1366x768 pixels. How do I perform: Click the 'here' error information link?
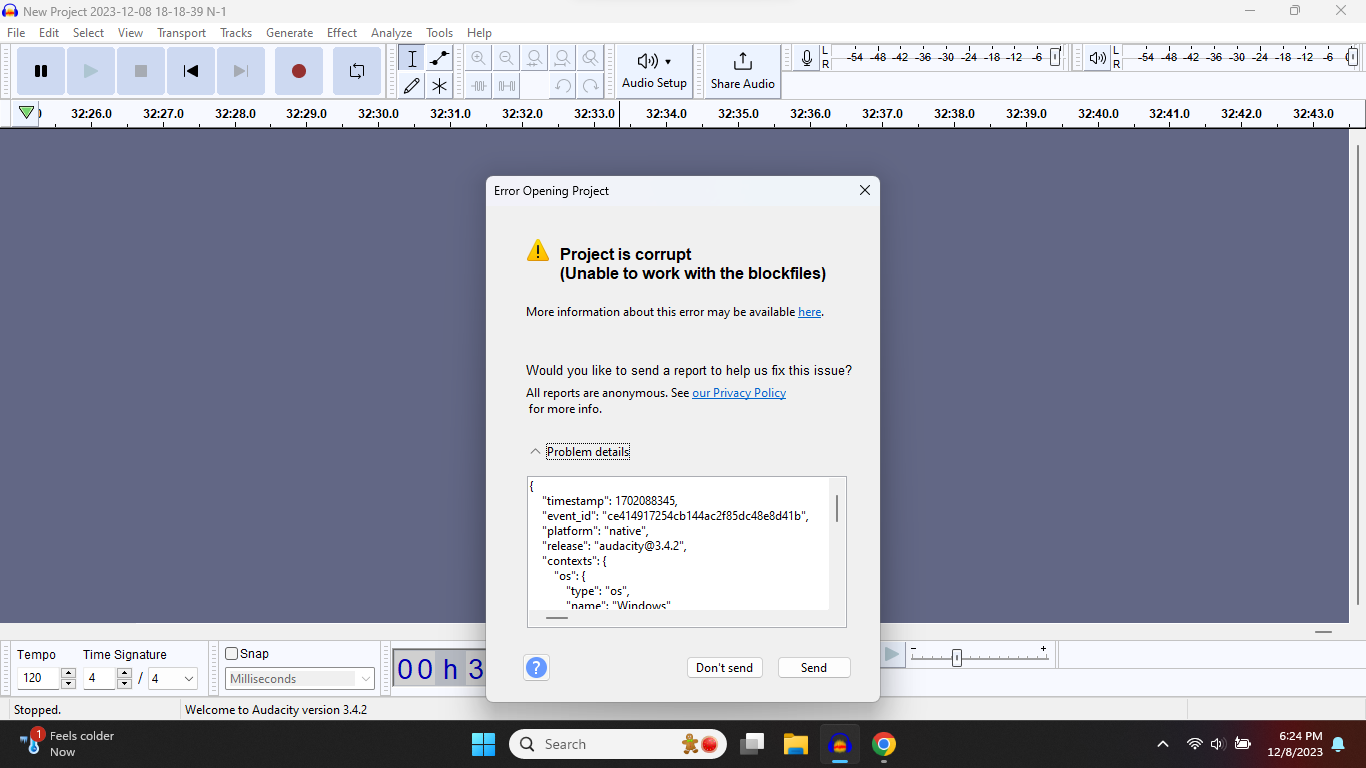point(810,312)
